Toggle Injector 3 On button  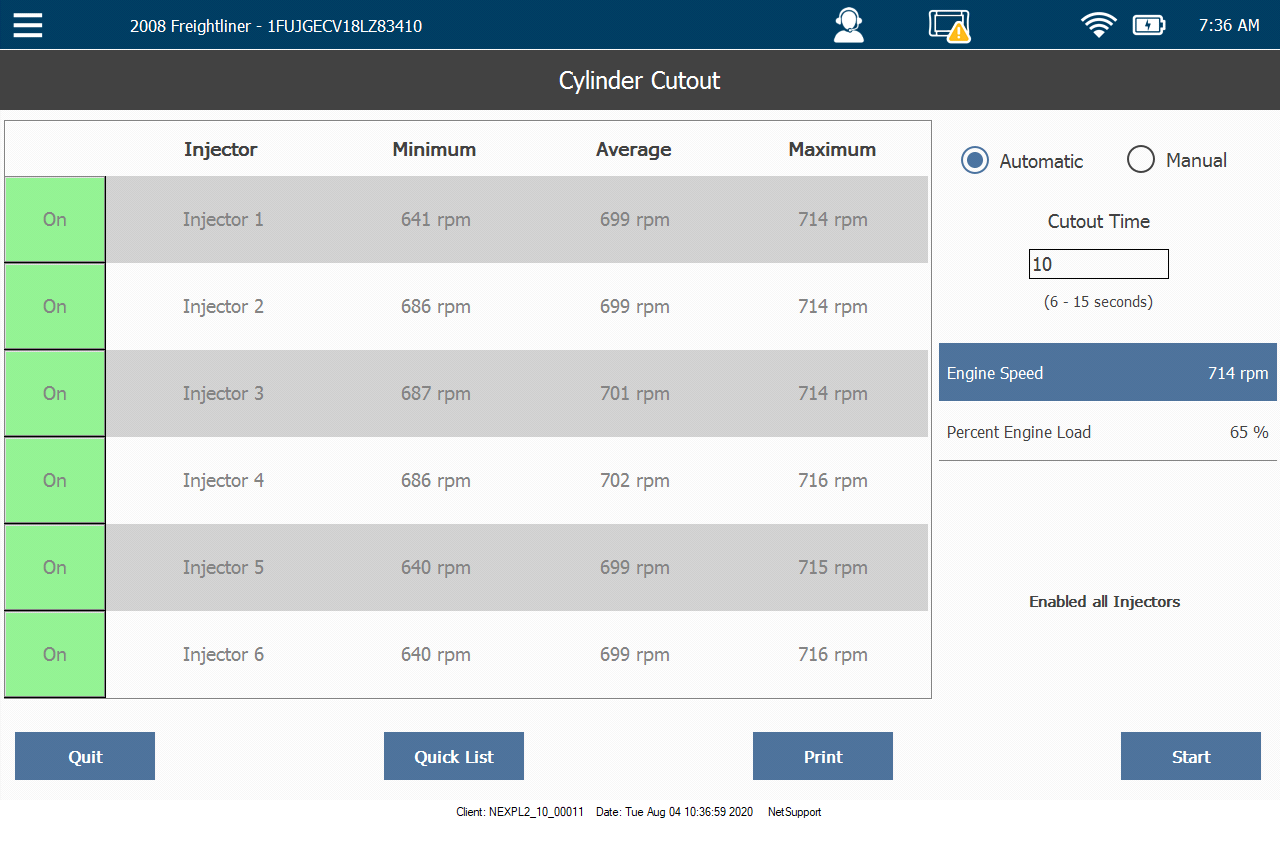[x=55, y=394]
